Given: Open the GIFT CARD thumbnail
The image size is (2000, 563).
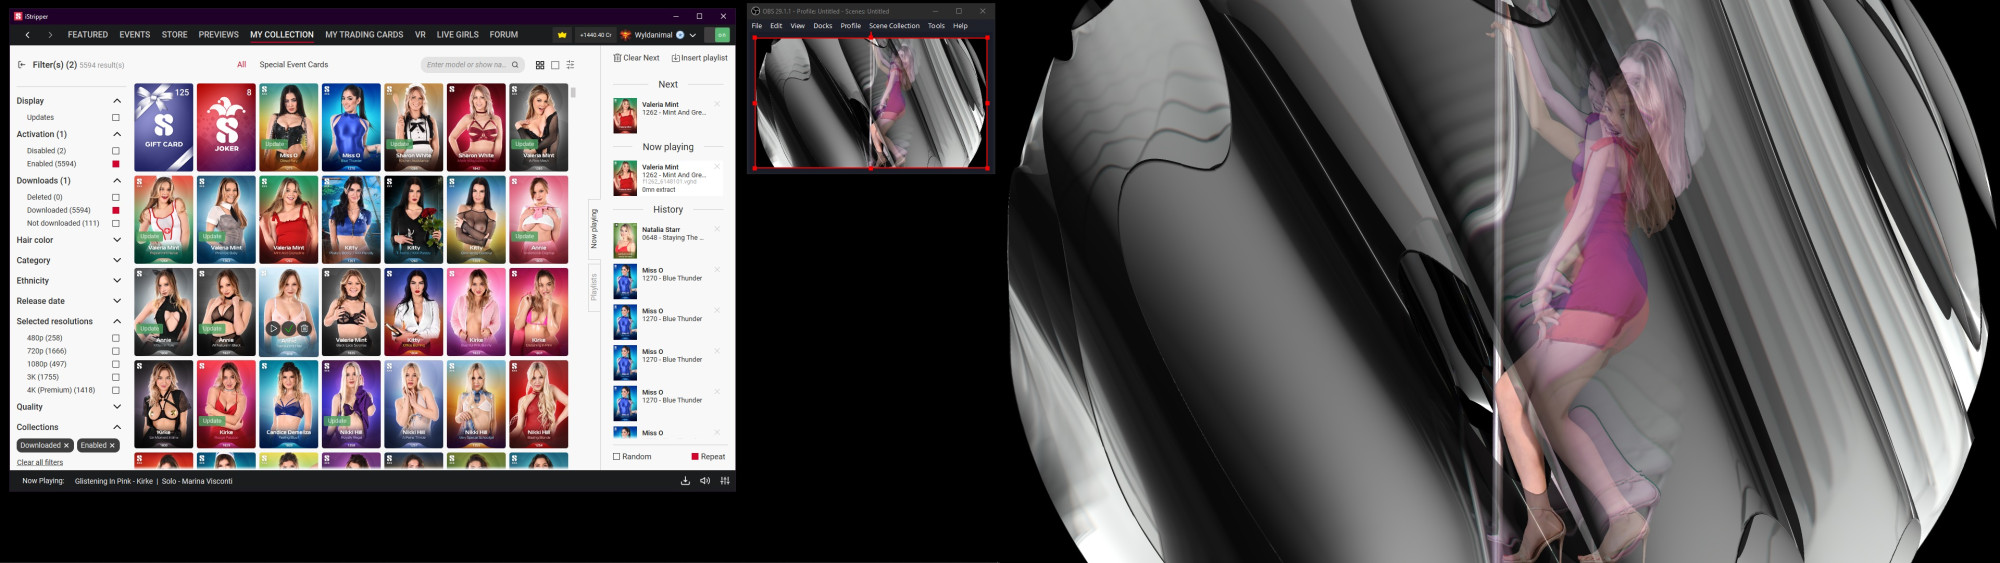Looking at the screenshot, I should tap(164, 127).
